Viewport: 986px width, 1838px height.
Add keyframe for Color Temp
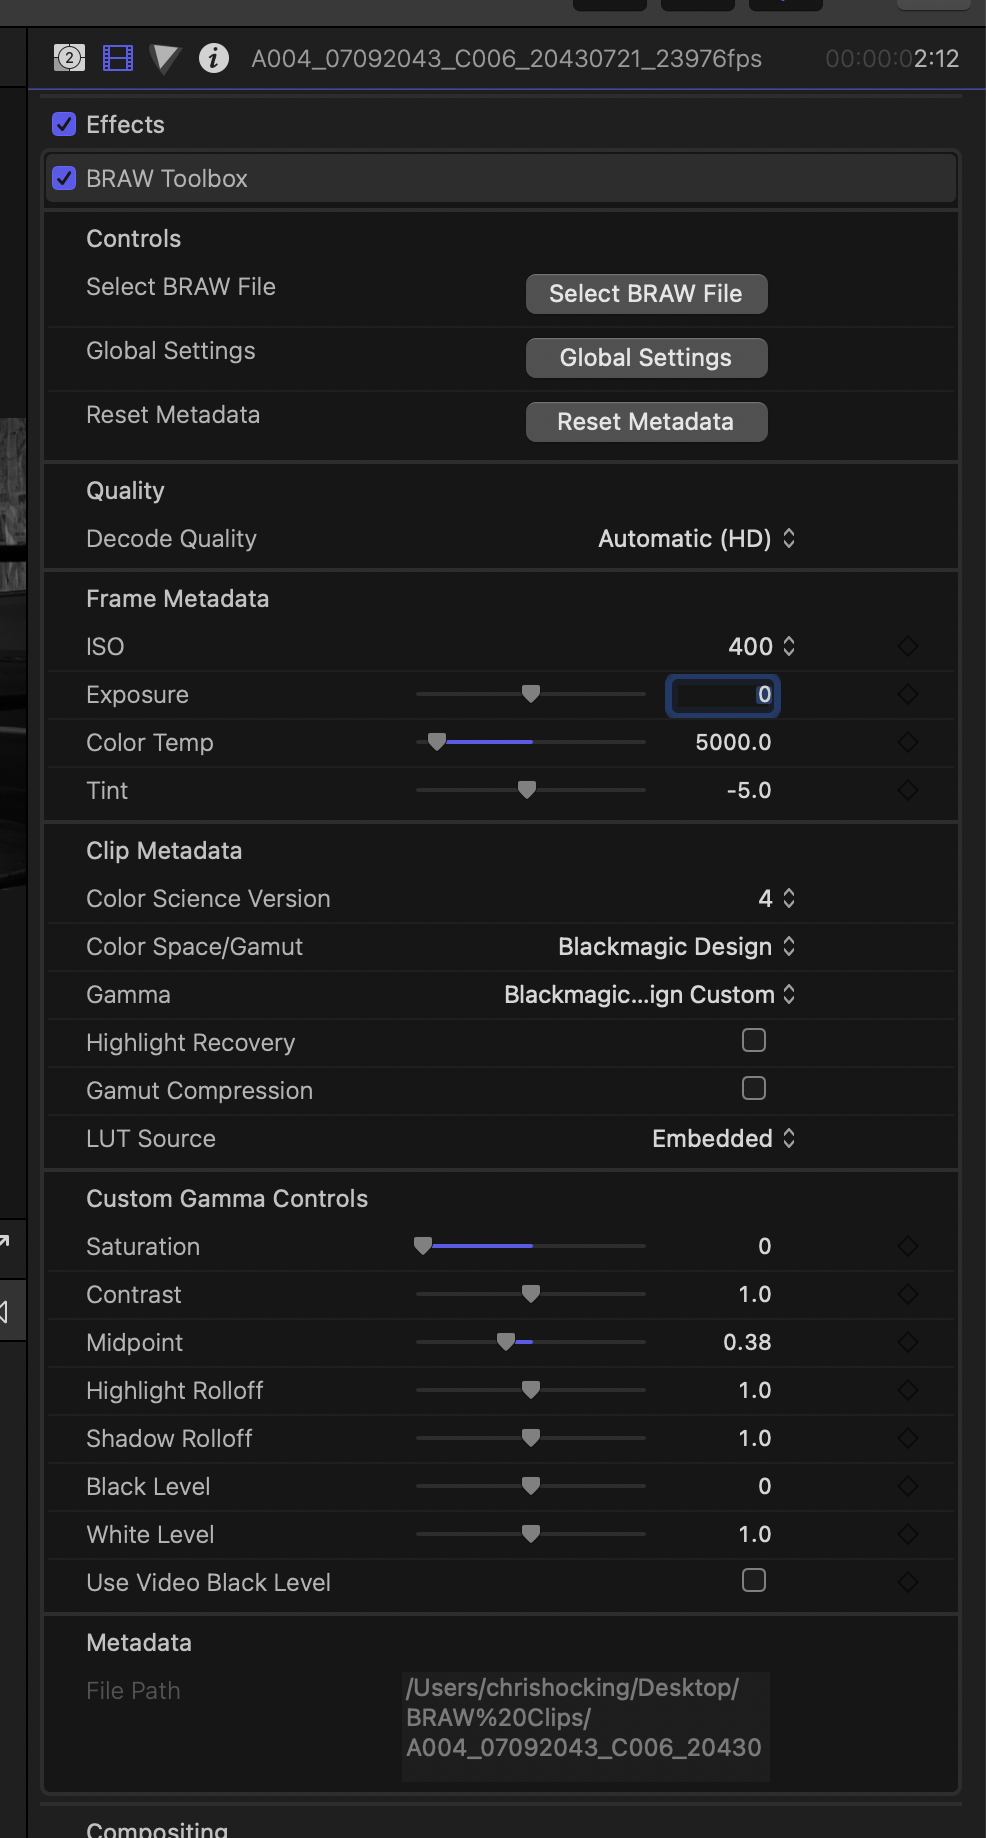[x=908, y=742]
